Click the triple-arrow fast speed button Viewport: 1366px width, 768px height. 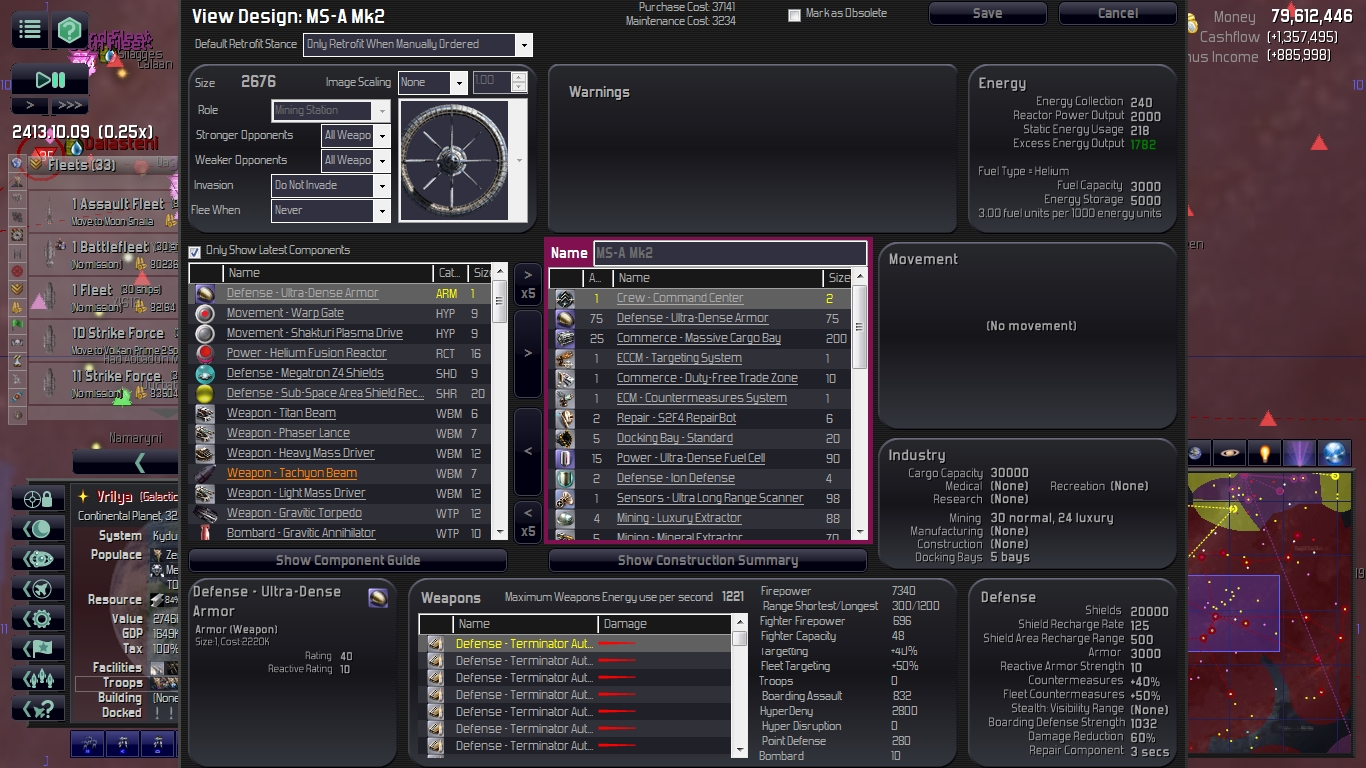pos(69,105)
